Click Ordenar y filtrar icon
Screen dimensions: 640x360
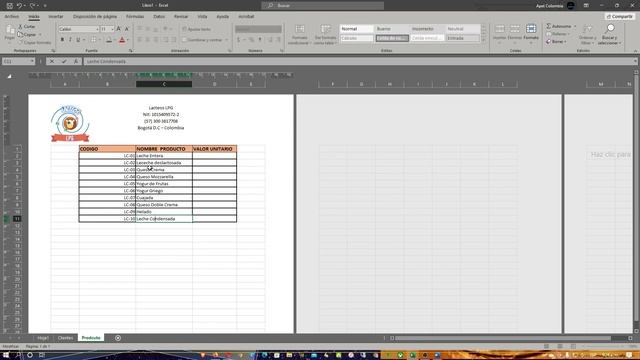pyautogui.click(x=588, y=29)
